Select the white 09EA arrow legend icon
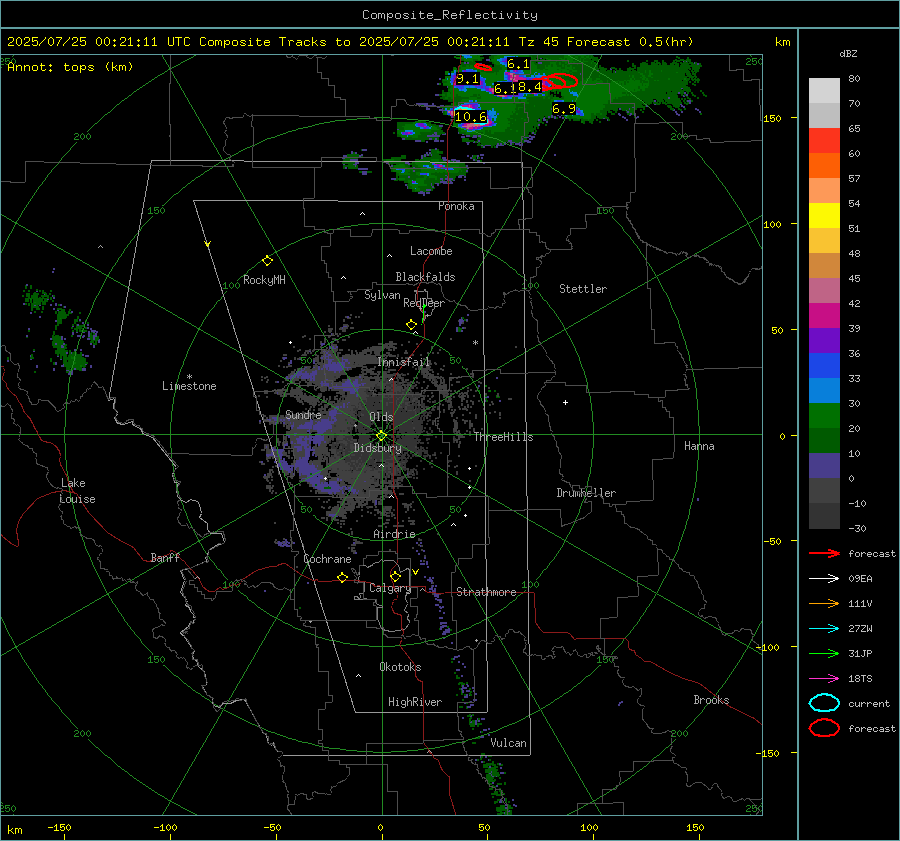The image size is (900, 841). click(x=824, y=578)
